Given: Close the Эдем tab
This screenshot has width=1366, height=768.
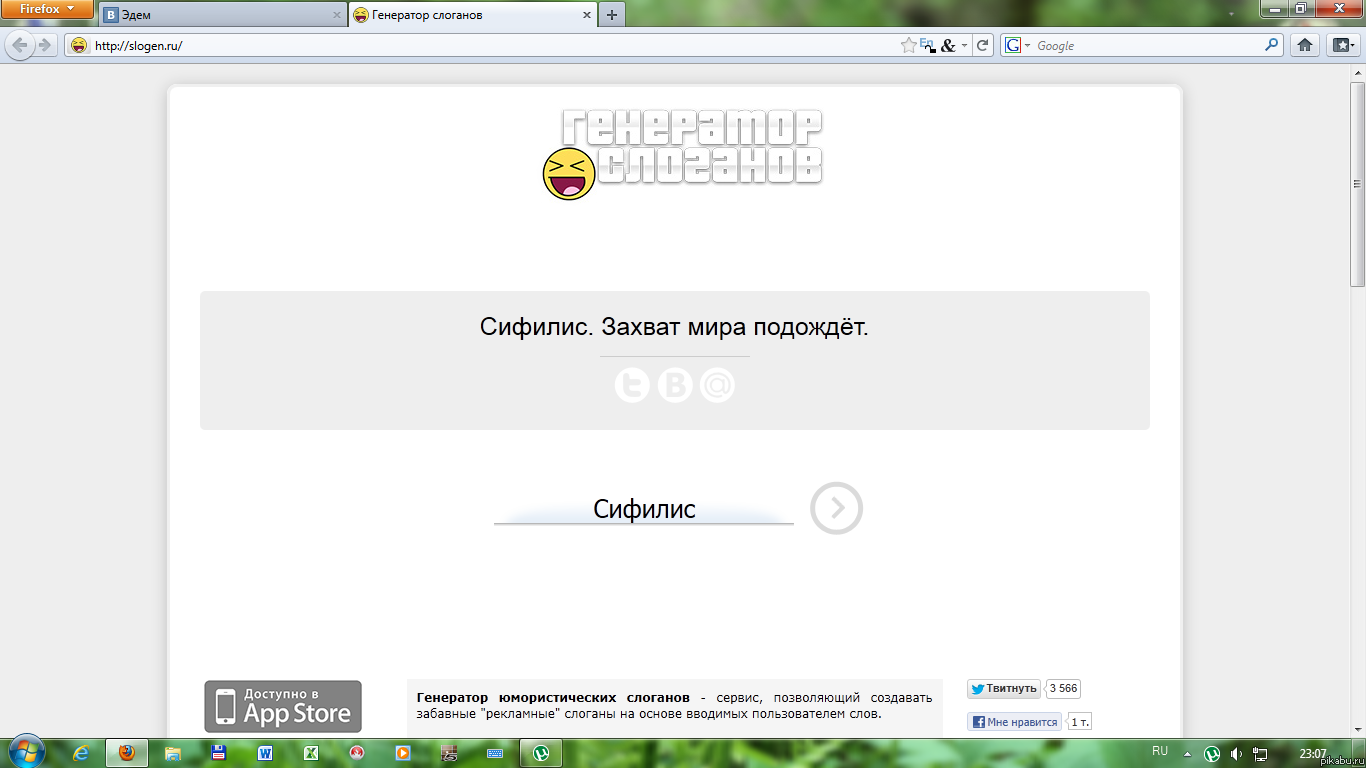Looking at the screenshot, I should [x=336, y=15].
